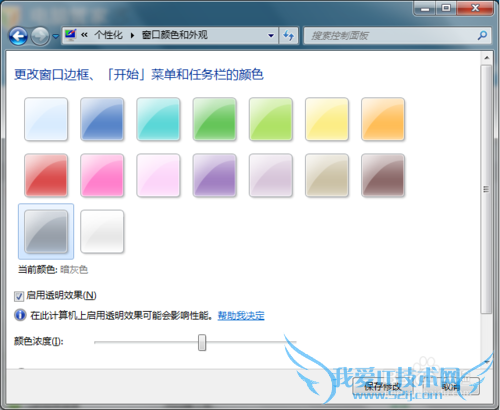Click the magnifier search icon
The width and height of the screenshot is (500, 410).
482,35
